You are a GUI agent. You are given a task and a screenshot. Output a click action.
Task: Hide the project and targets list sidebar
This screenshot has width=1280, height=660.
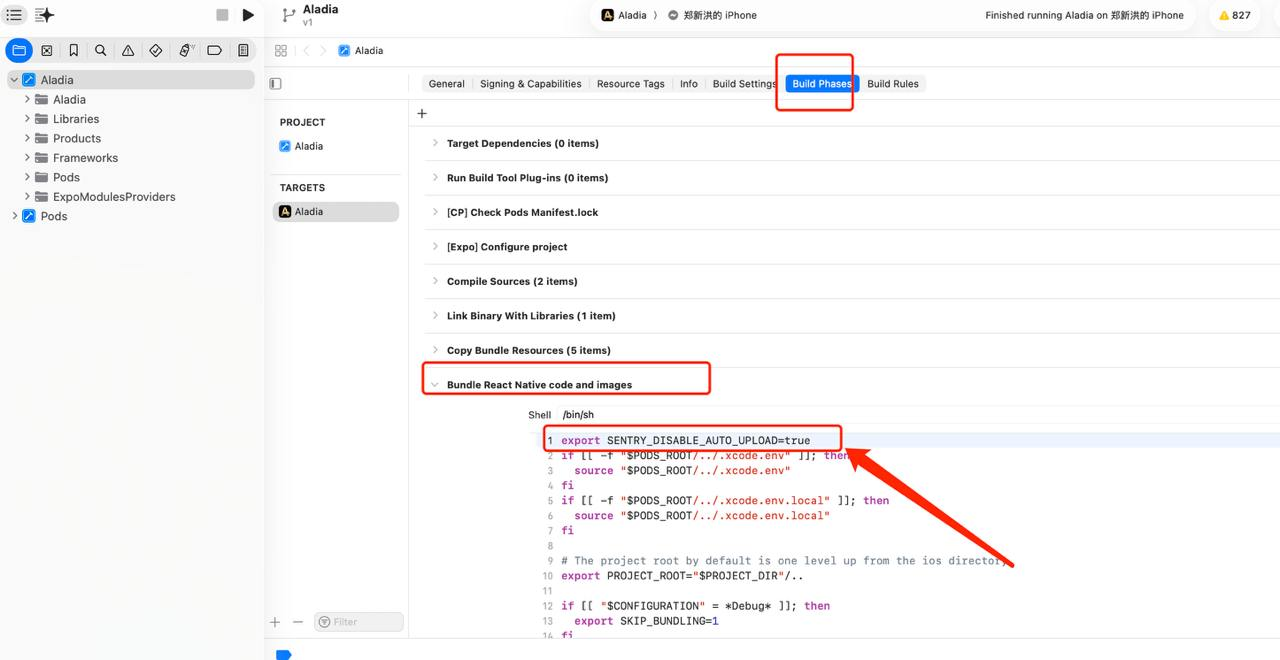(276, 84)
